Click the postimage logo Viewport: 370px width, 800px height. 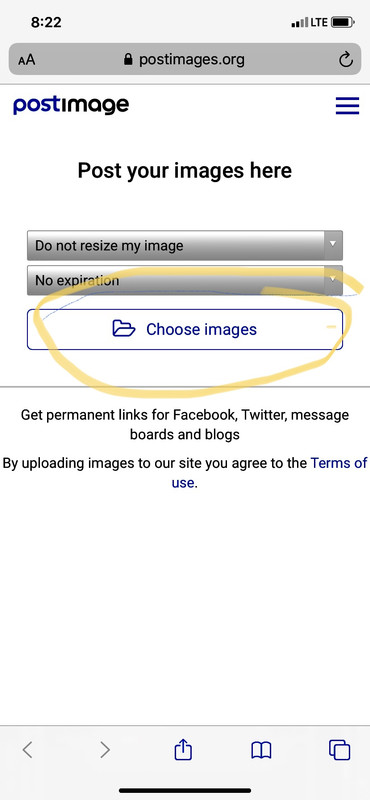click(x=71, y=106)
